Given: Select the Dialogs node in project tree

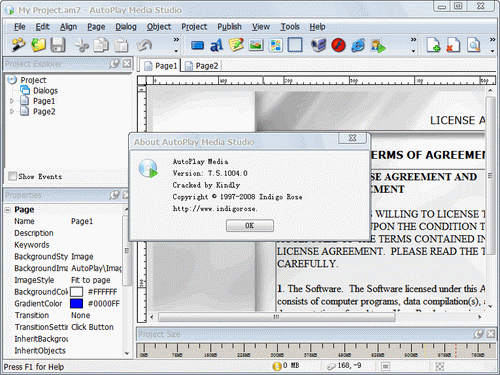Looking at the screenshot, I should tap(45, 90).
